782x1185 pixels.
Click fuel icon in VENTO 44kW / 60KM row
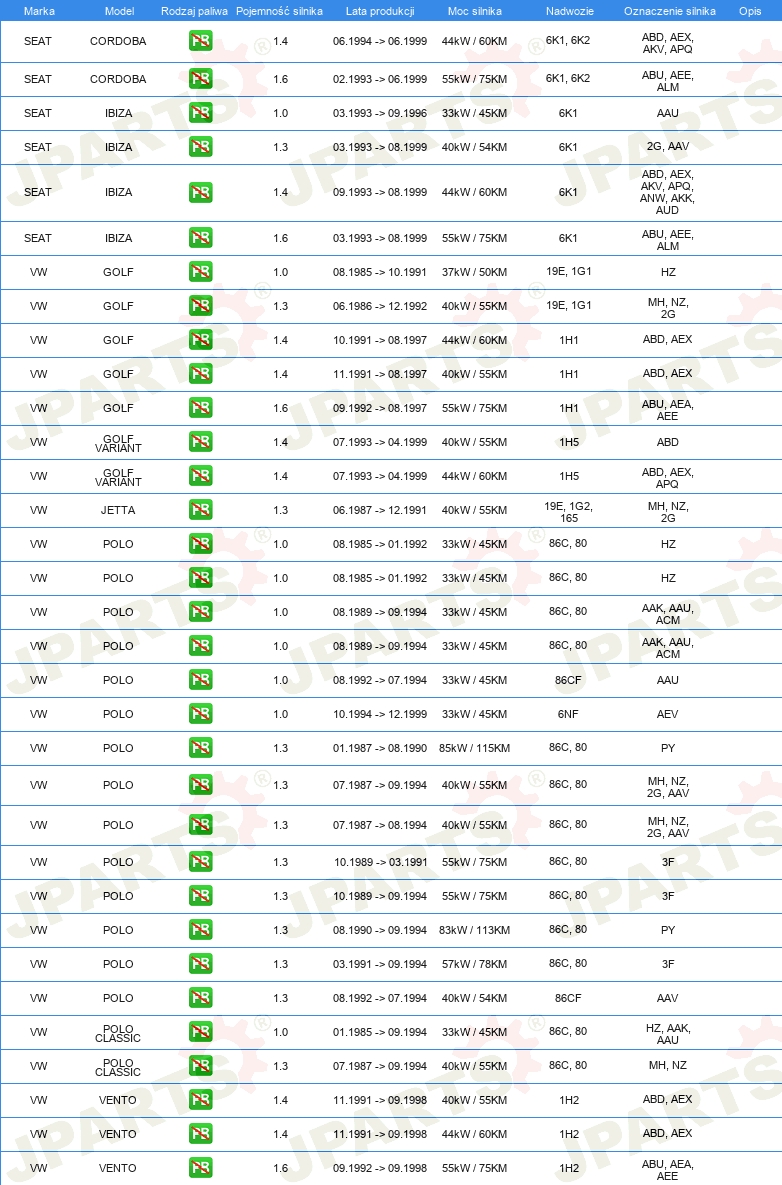[x=200, y=1134]
